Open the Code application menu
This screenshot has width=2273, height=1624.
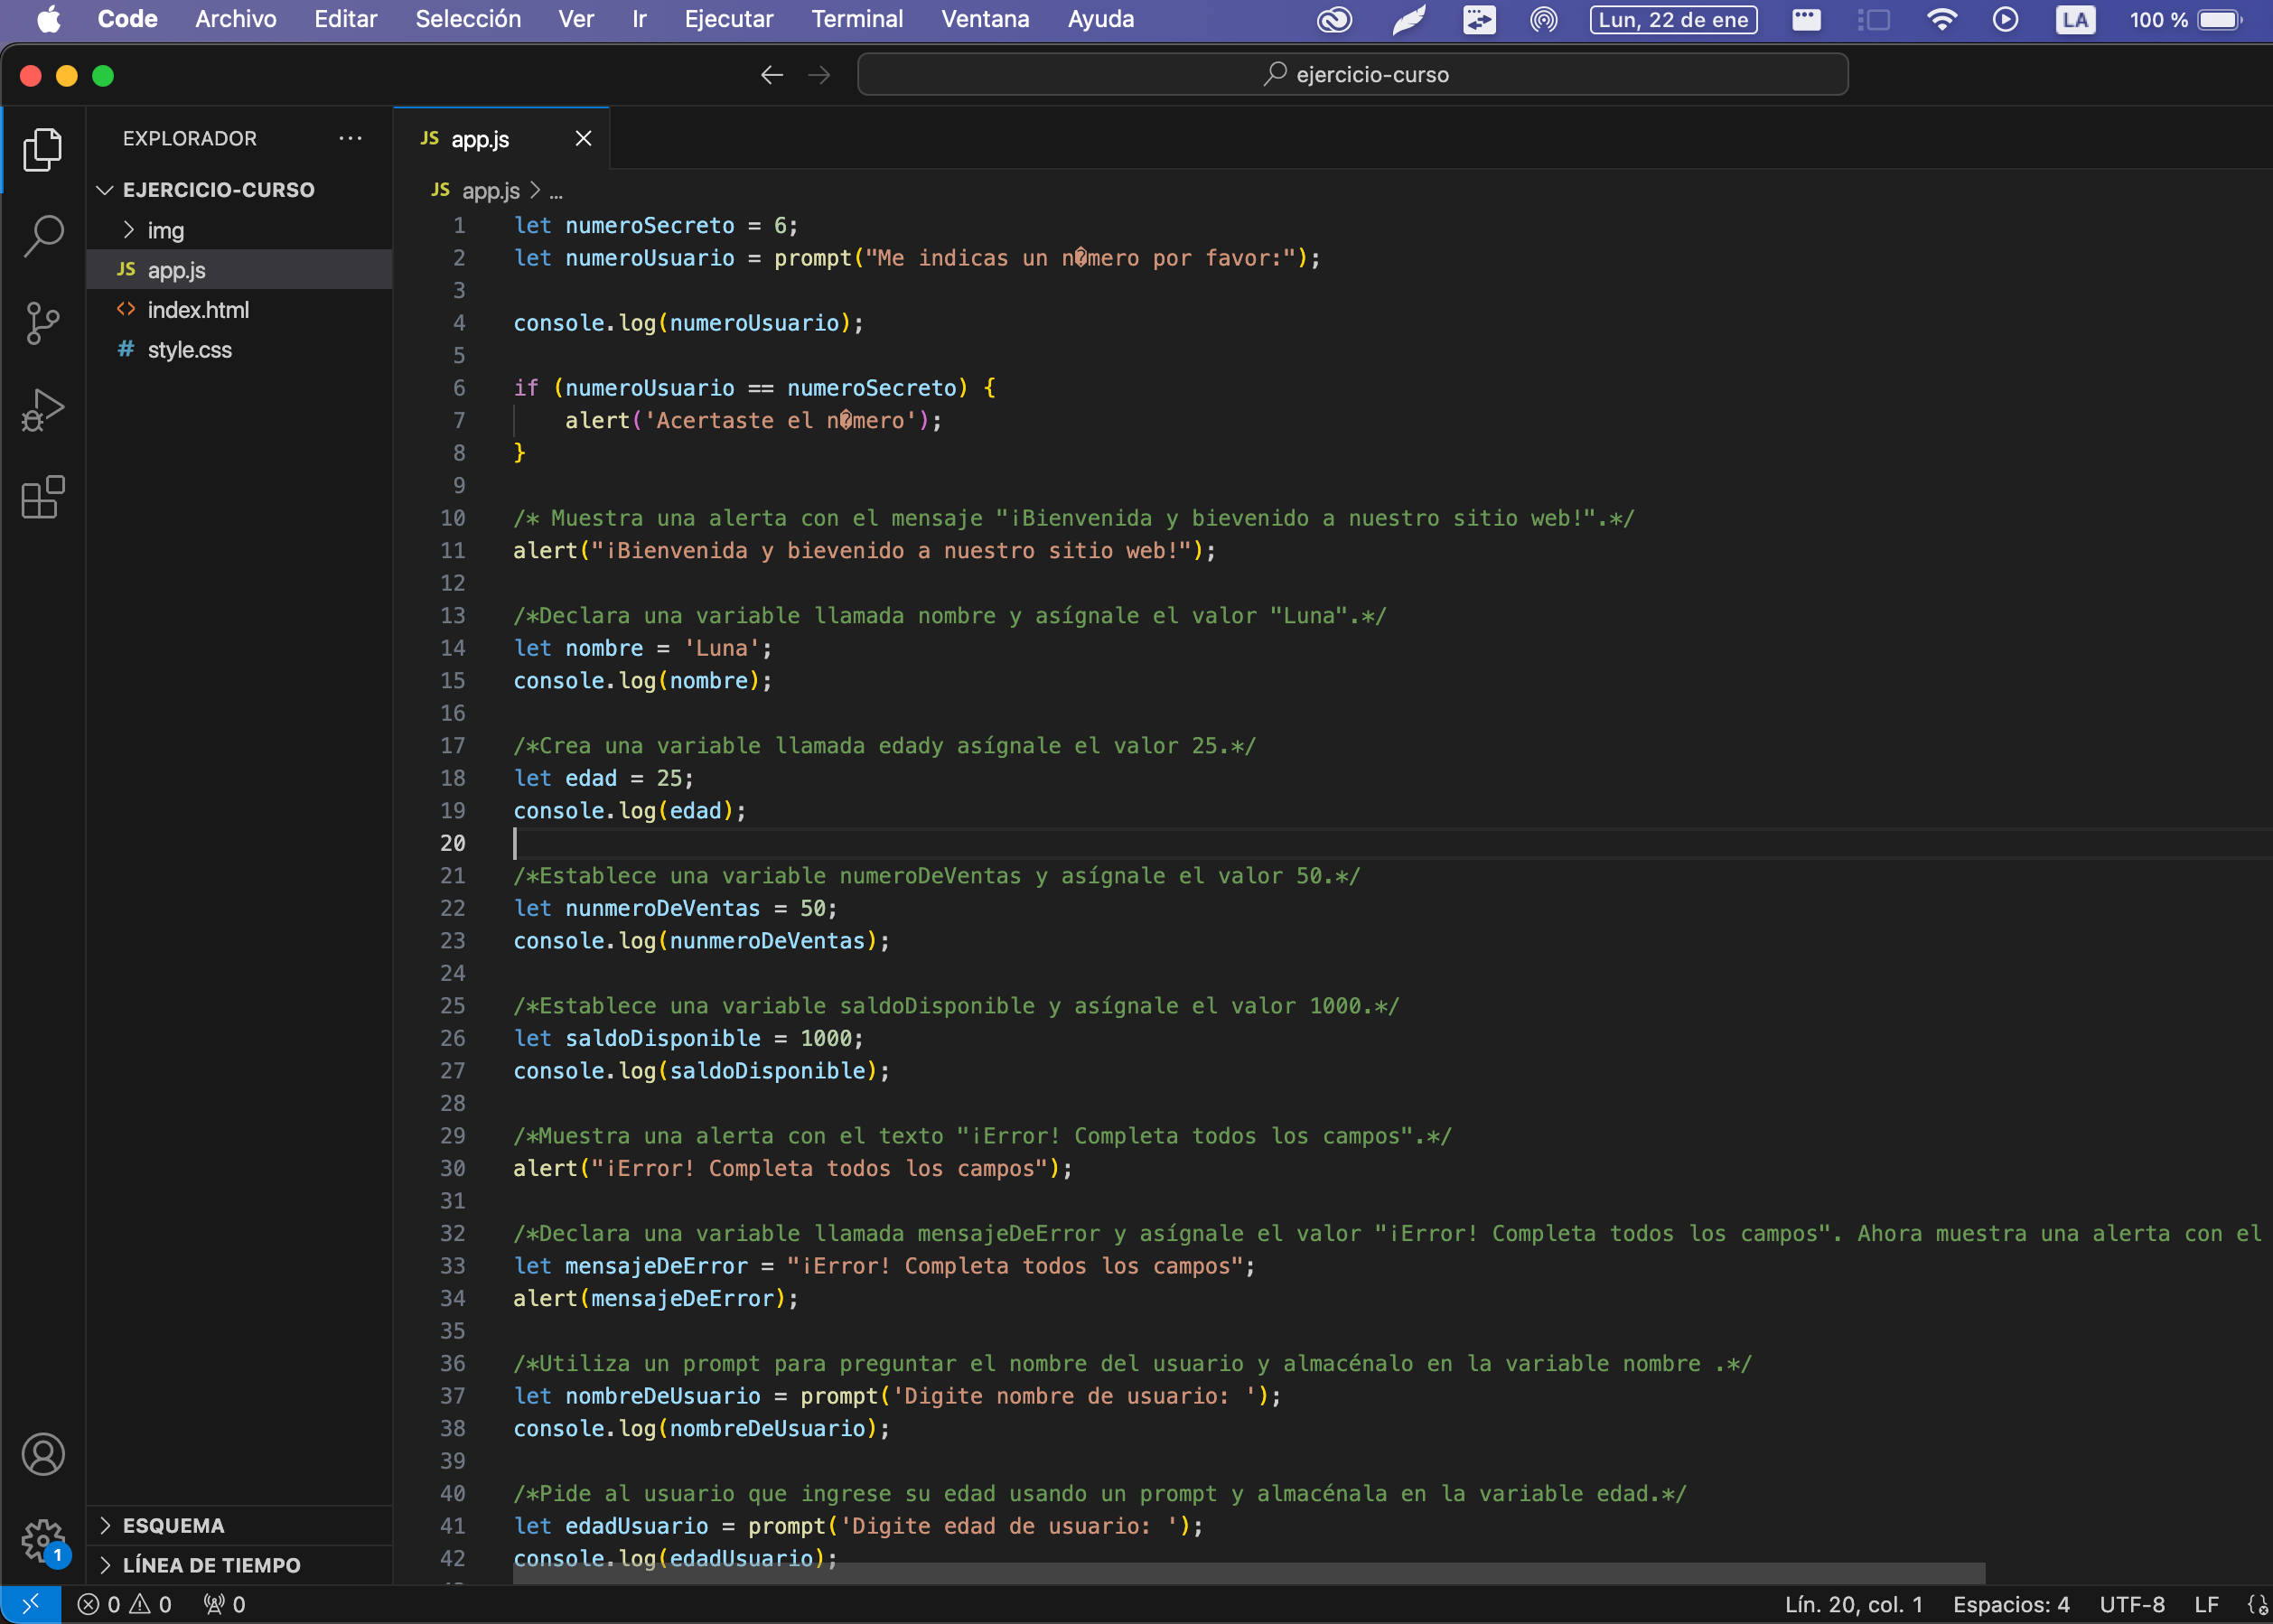point(128,19)
